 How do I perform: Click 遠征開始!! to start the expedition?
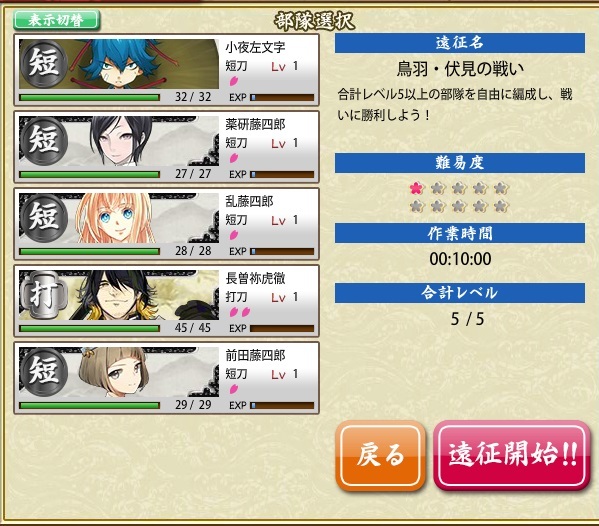pos(512,455)
